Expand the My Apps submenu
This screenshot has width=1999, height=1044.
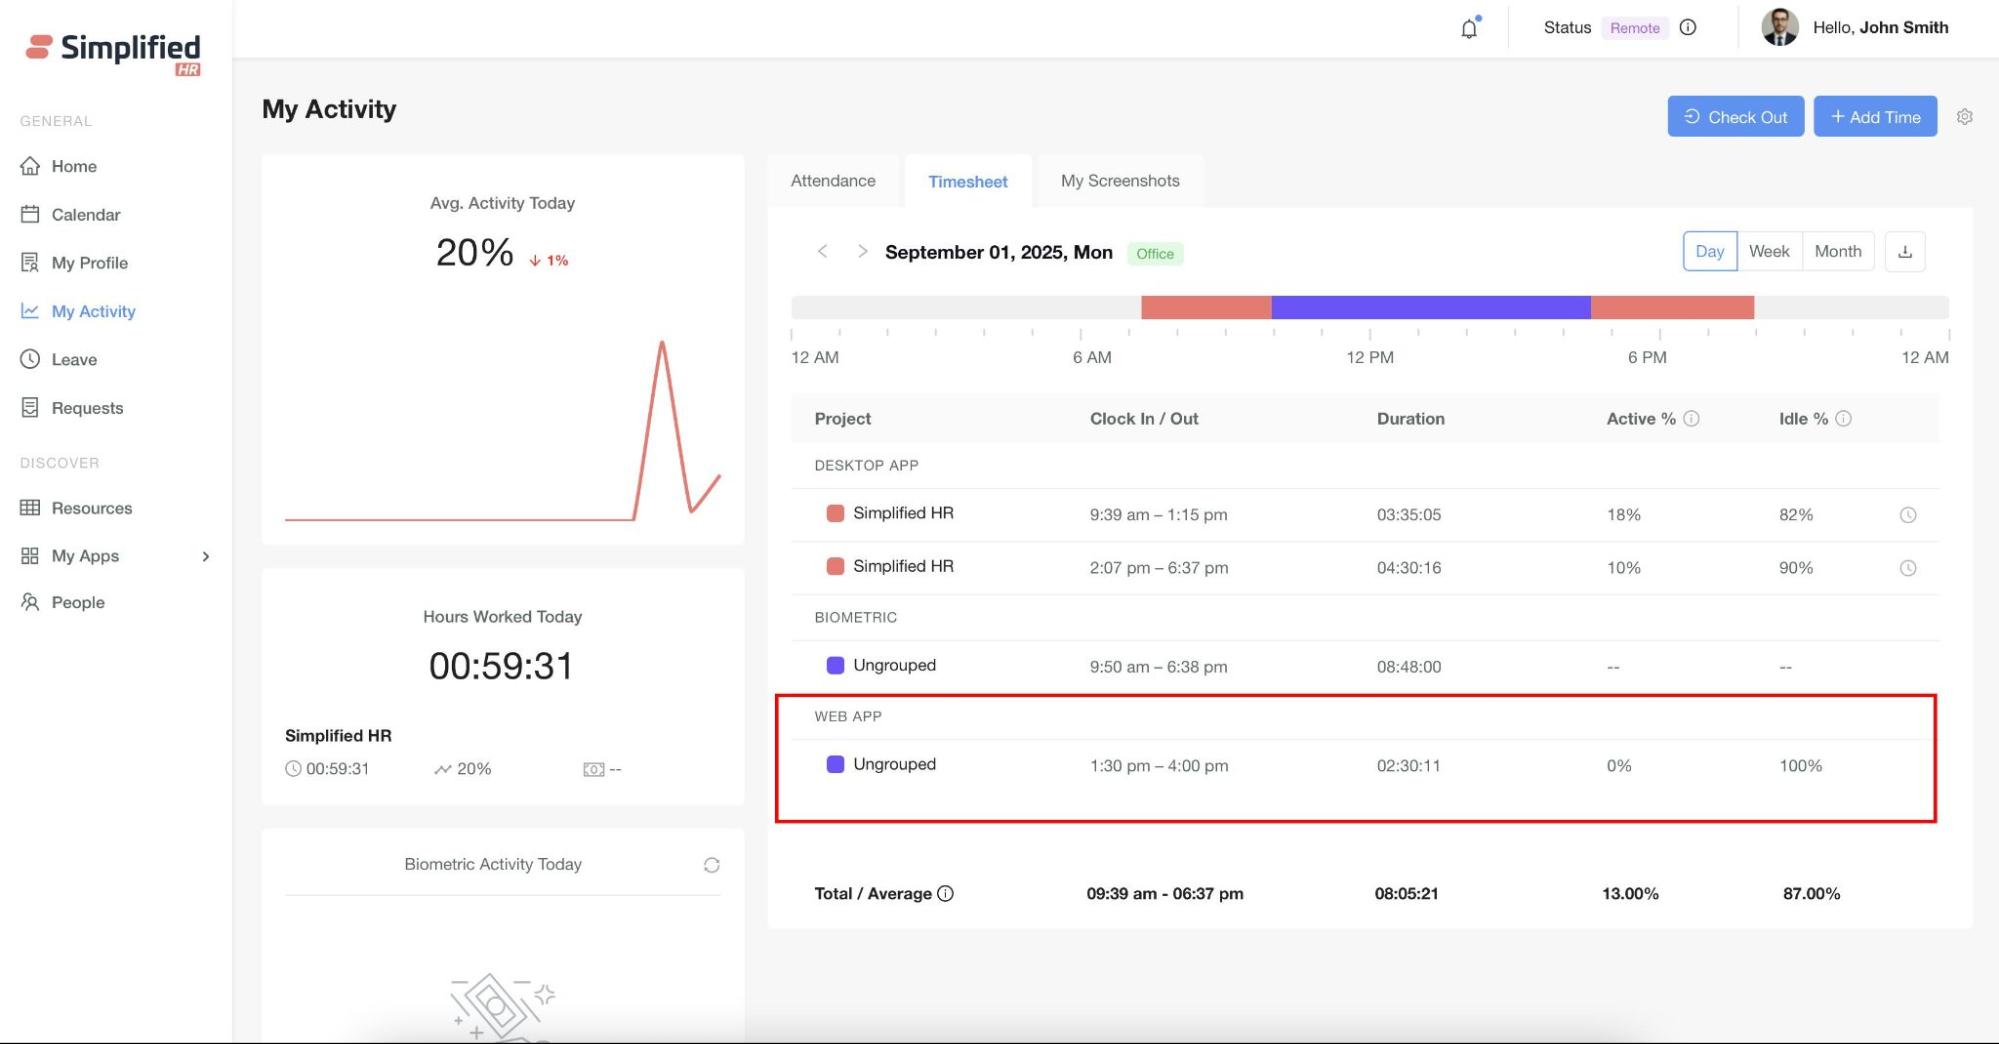pos(206,556)
